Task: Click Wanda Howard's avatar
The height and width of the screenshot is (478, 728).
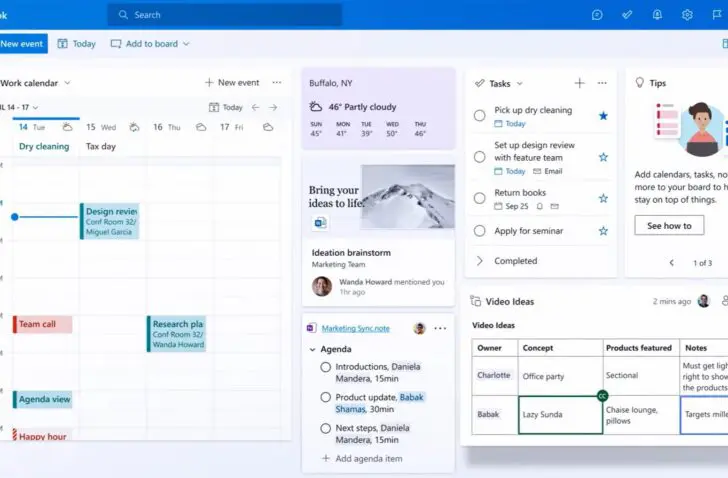Action: pos(322,286)
